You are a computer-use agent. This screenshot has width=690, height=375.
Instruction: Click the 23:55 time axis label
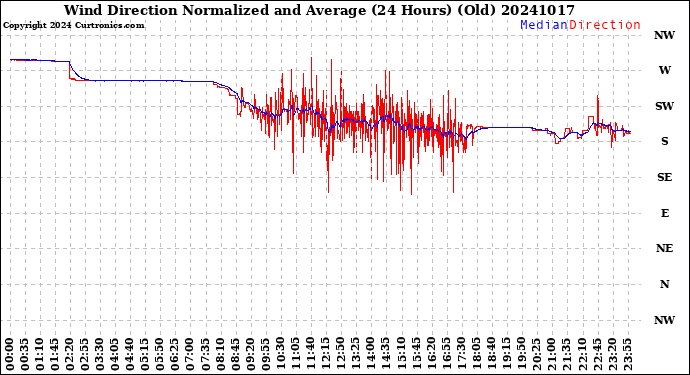click(x=627, y=354)
